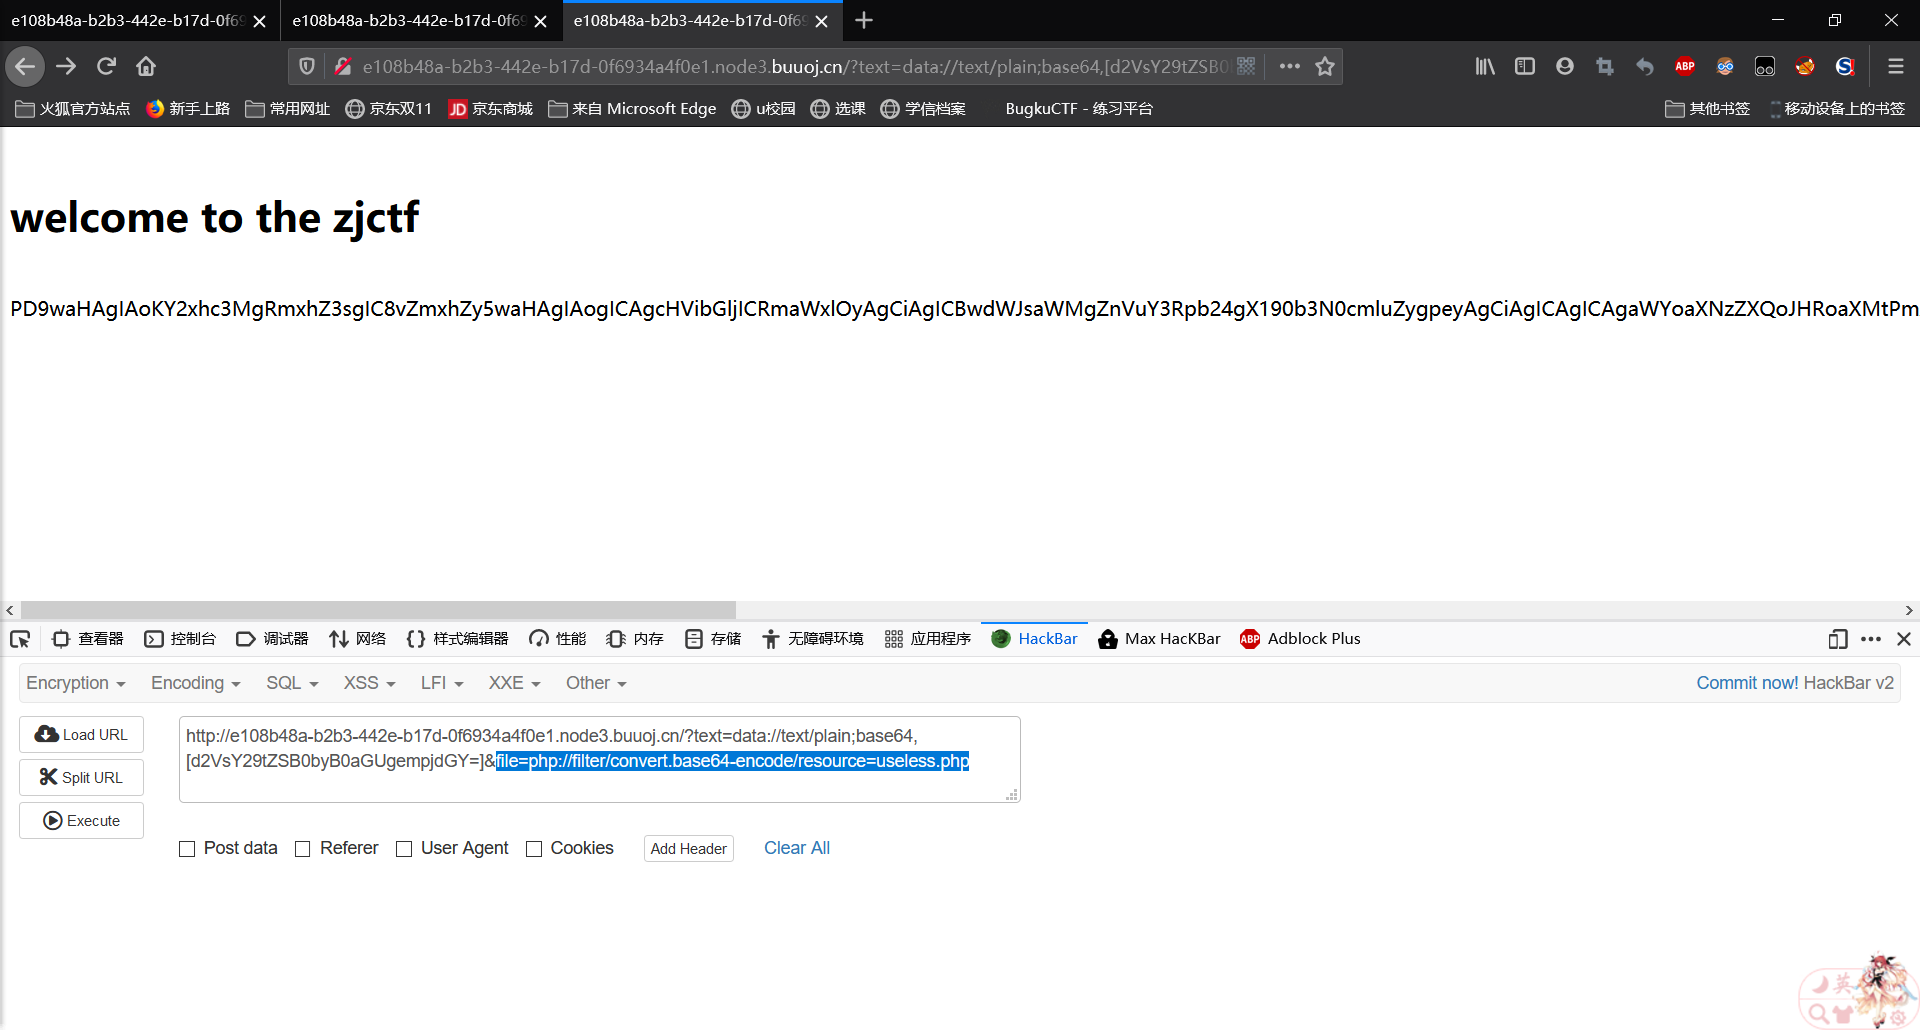The height and width of the screenshot is (1030, 1920).
Task: Open the 无障碍环境 accessibility tab
Action: click(812, 639)
